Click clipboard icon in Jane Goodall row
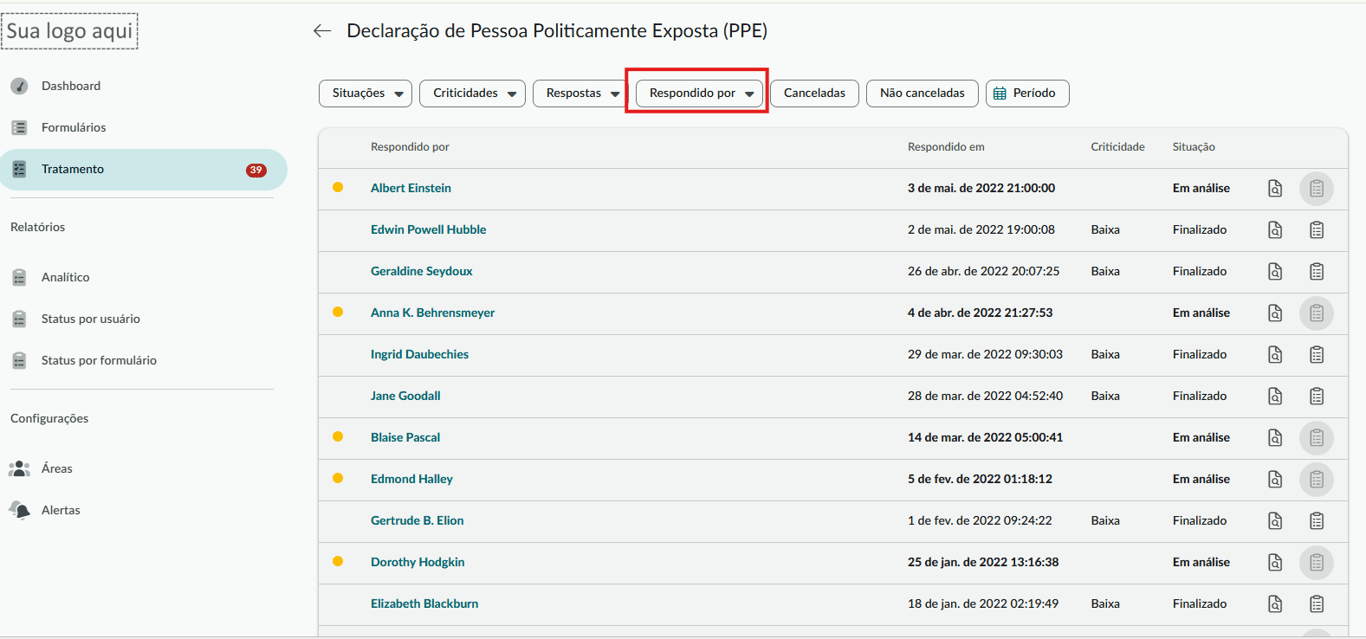1366x639 pixels. click(x=1316, y=396)
